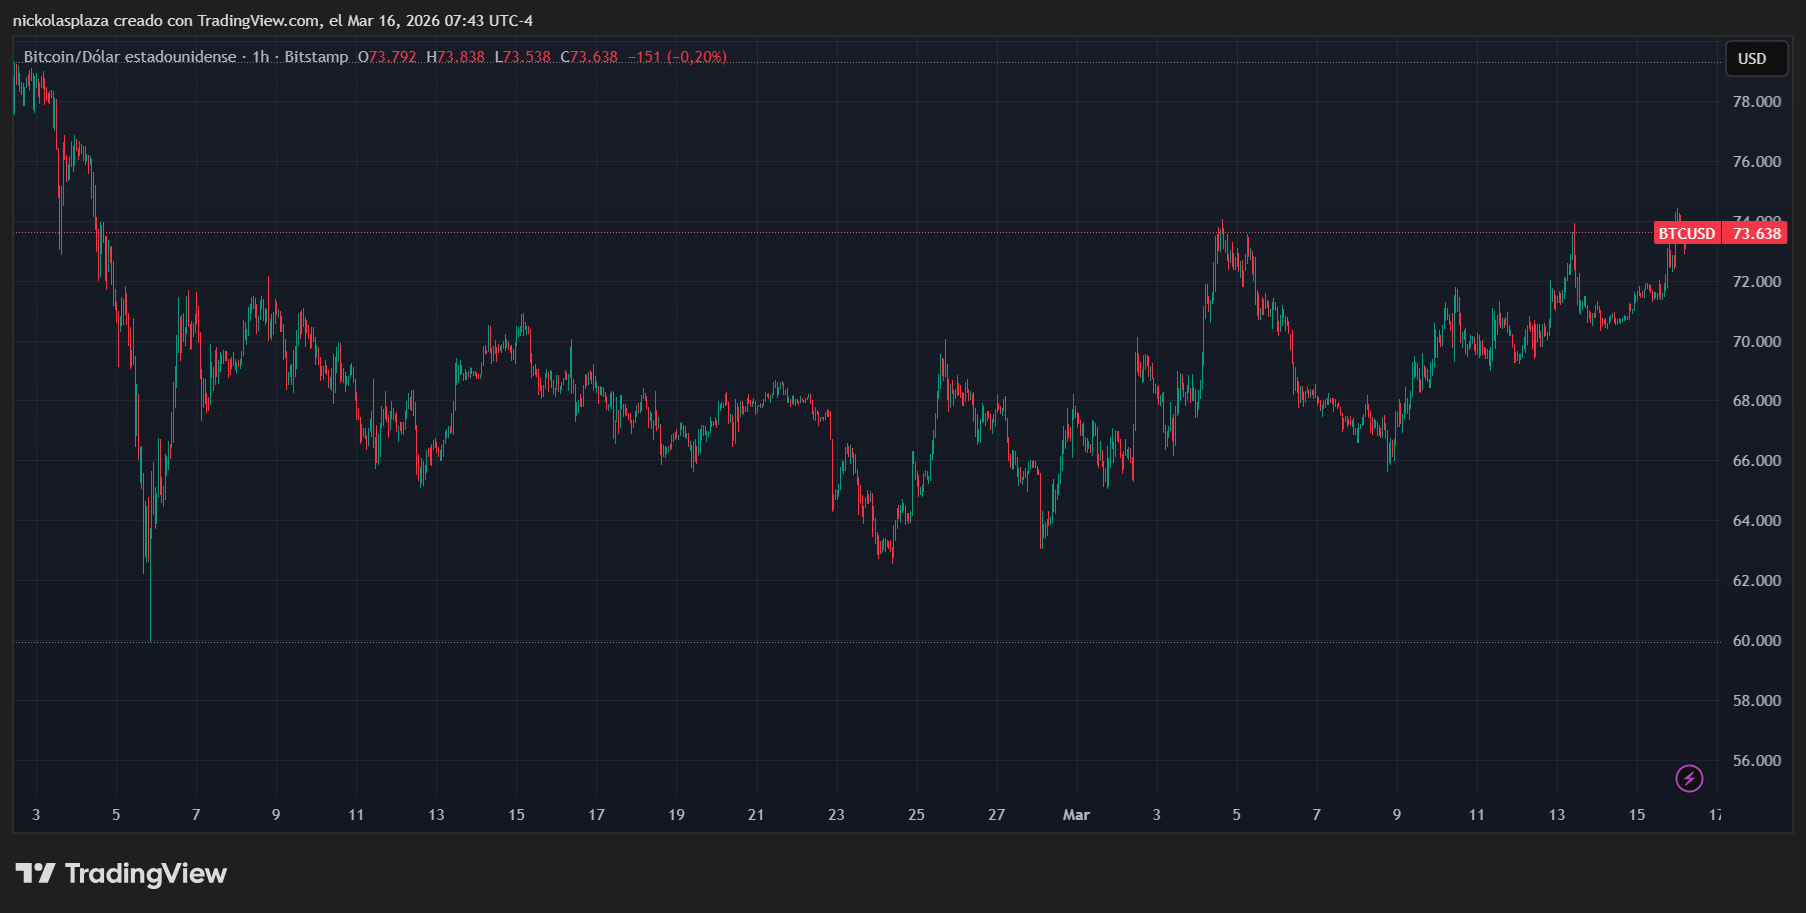This screenshot has width=1806, height=913.
Task: Click the 23 date label on time axis
Action: [x=836, y=815]
